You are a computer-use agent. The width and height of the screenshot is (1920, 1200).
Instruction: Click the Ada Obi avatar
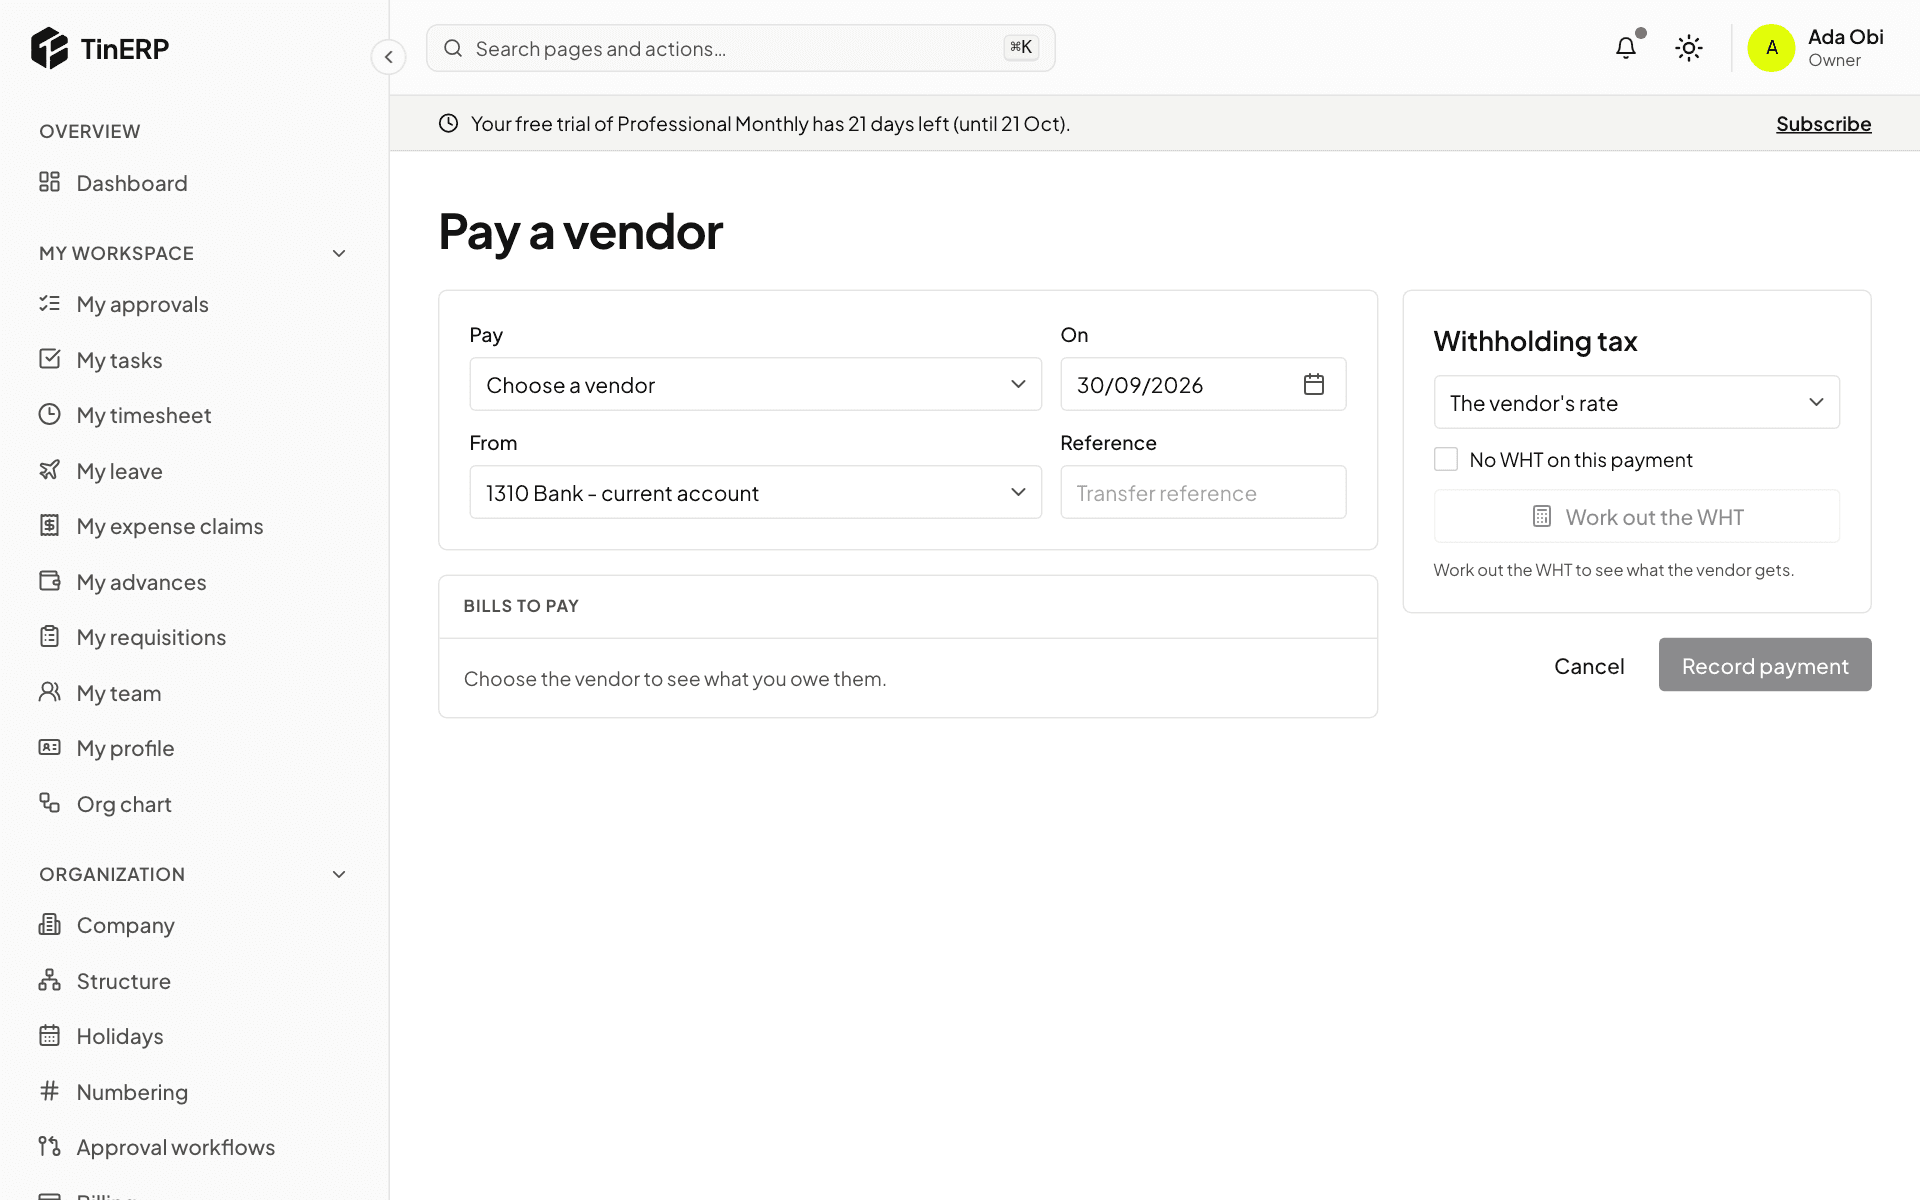[x=1772, y=48]
